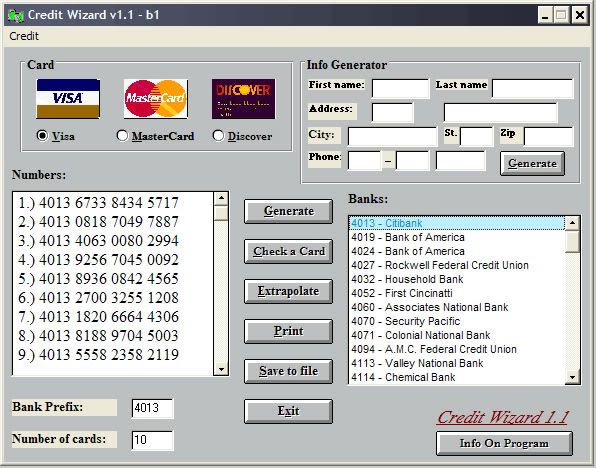The height and width of the screenshot is (468, 596).
Task: Click the Visa card logo image
Action: (x=68, y=99)
